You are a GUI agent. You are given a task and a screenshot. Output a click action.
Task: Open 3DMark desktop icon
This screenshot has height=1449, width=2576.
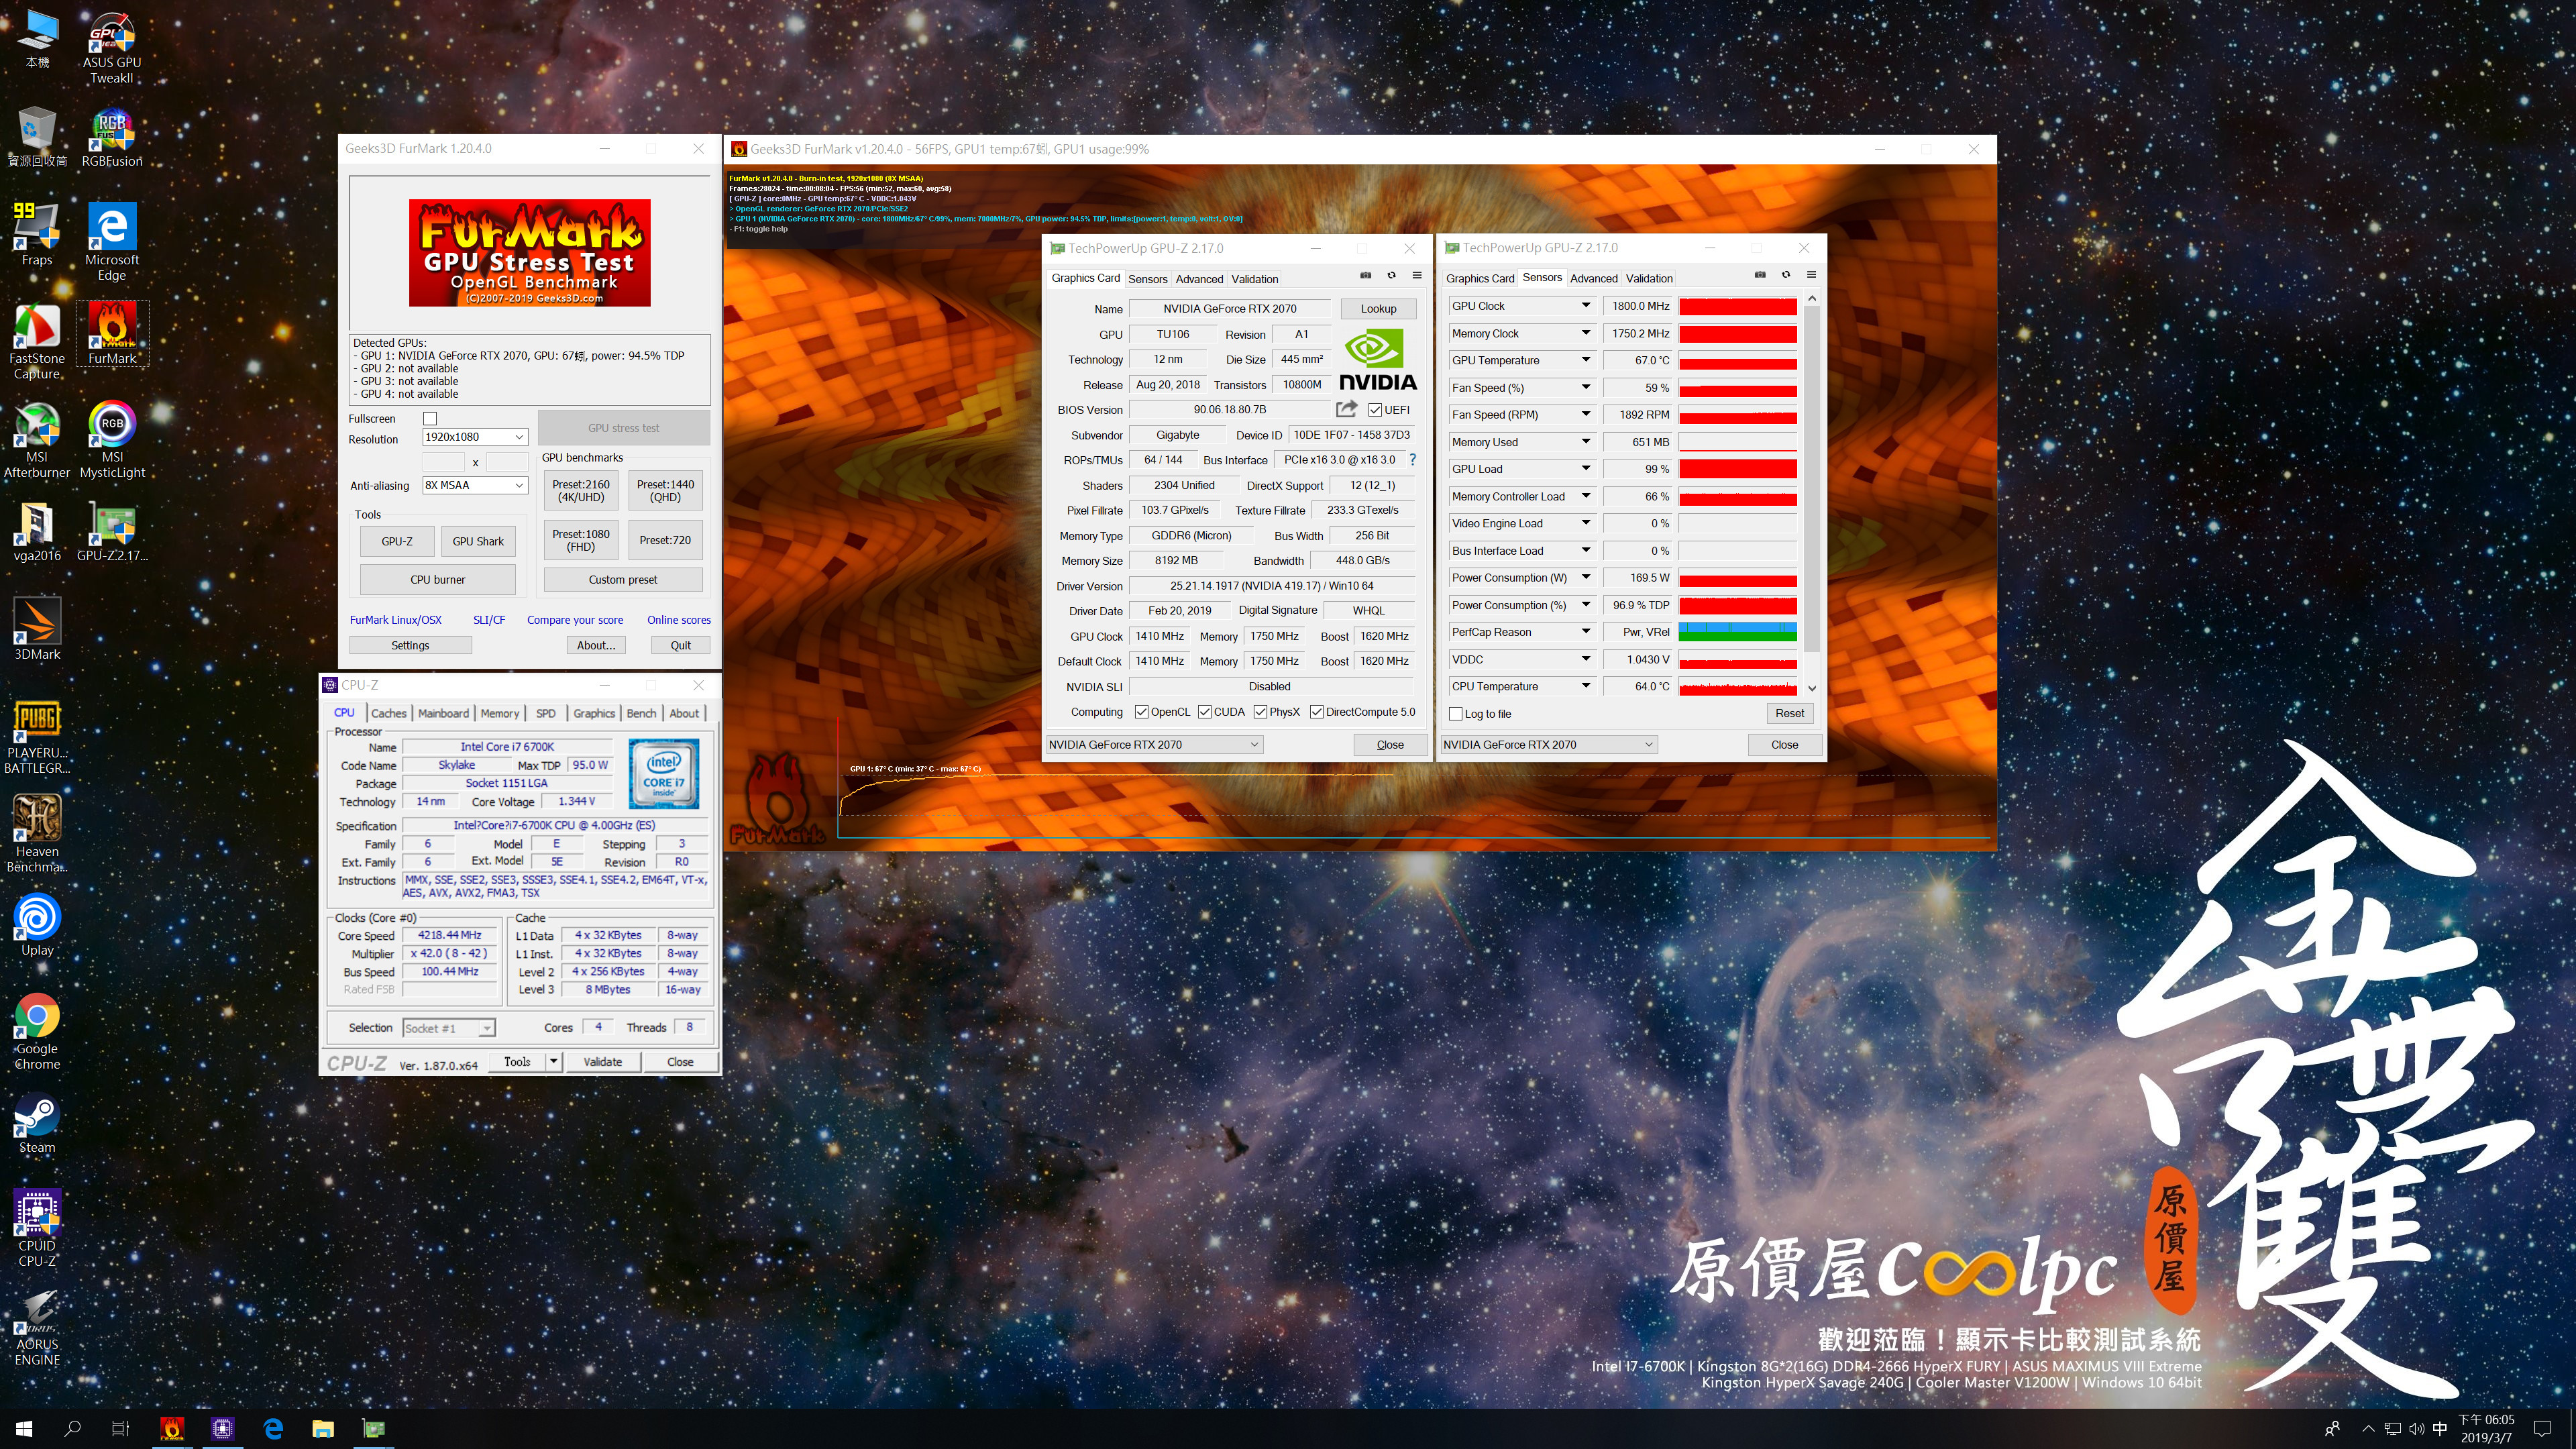[37, 630]
